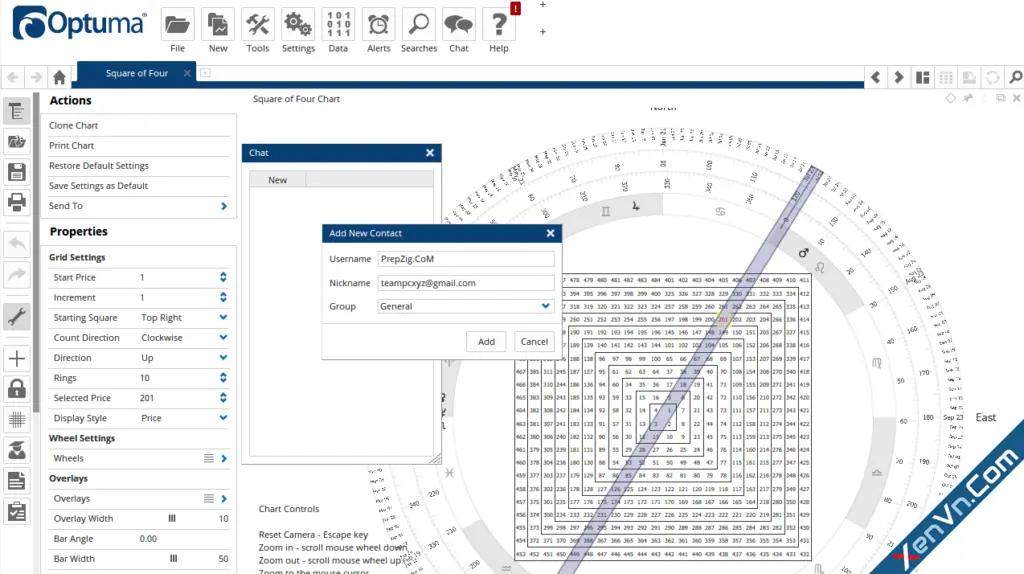The height and width of the screenshot is (574, 1024).
Task: Click Save Settings as Default
Action: tap(98, 185)
